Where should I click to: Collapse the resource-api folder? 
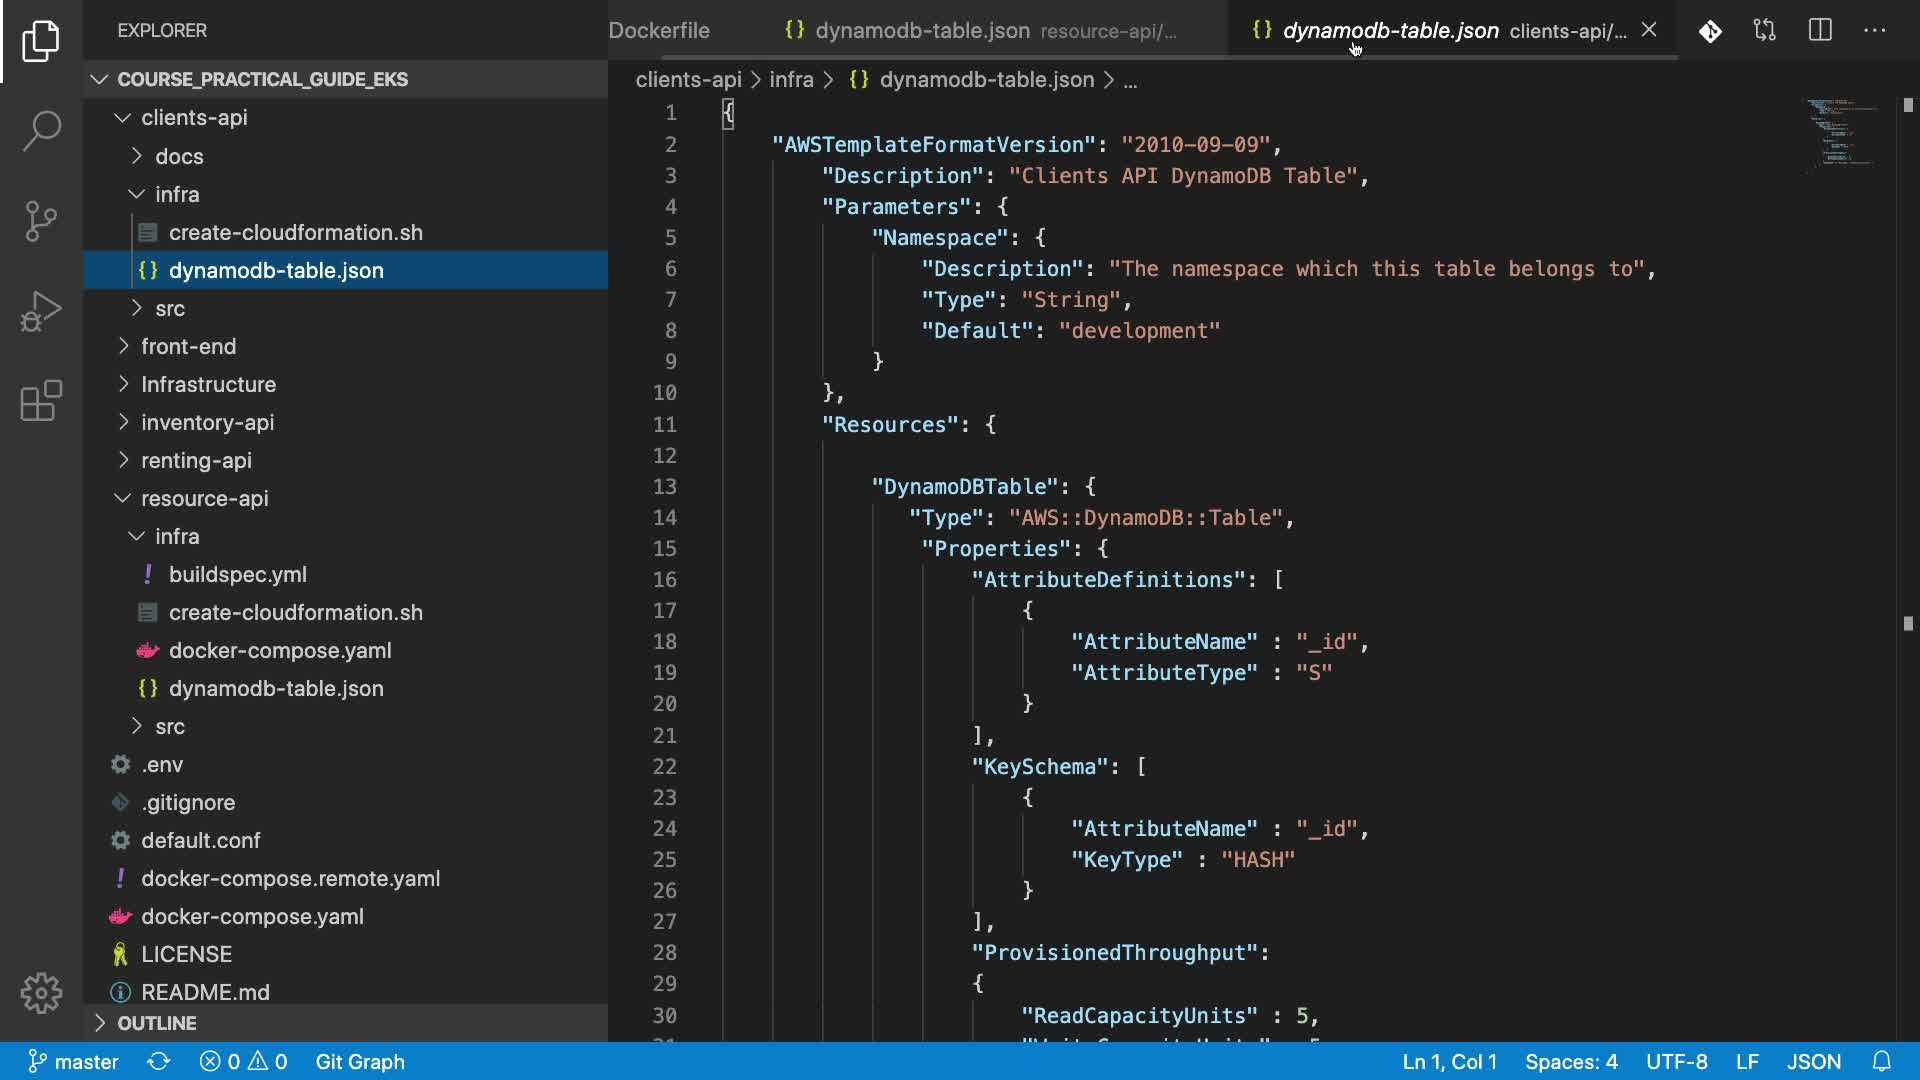click(x=204, y=498)
